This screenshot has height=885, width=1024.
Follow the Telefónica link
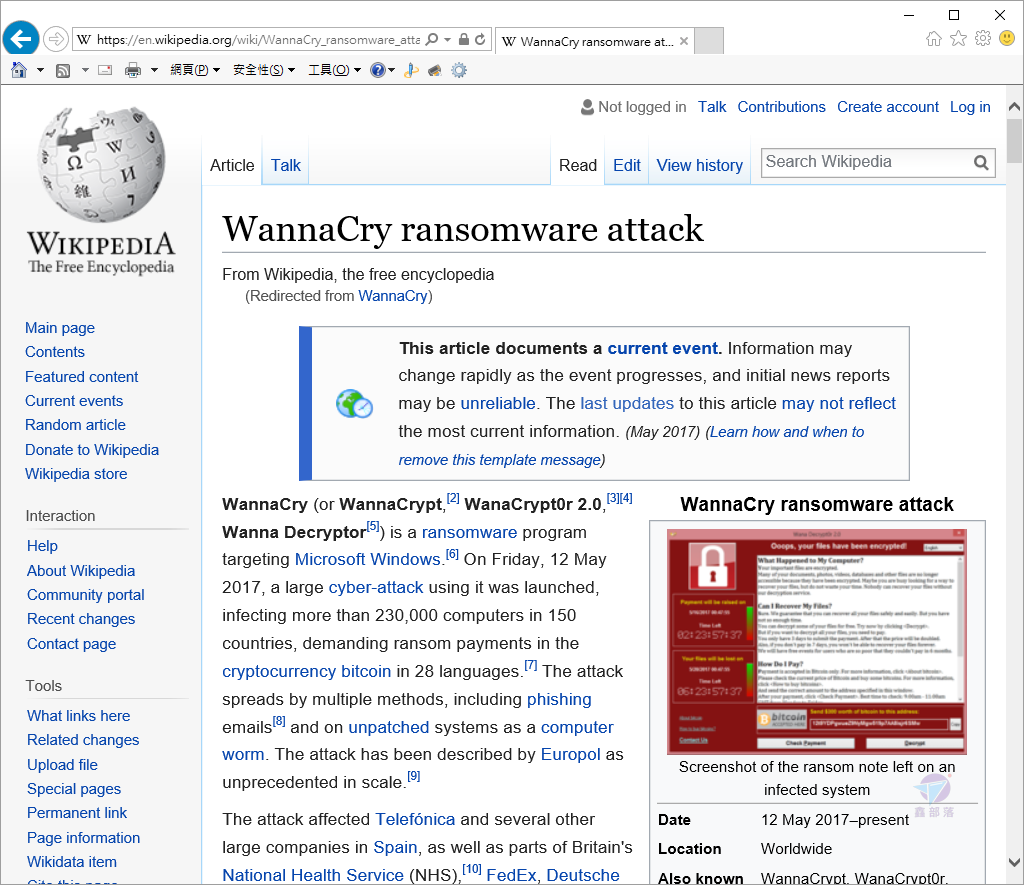415,819
